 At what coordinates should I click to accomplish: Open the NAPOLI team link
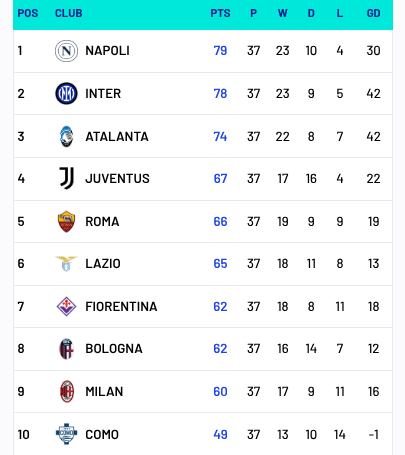107,51
